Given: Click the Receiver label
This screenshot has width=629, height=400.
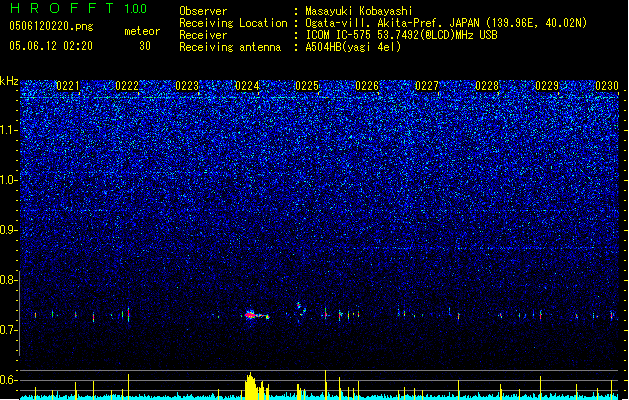Looking at the screenshot, I should click(x=203, y=35).
